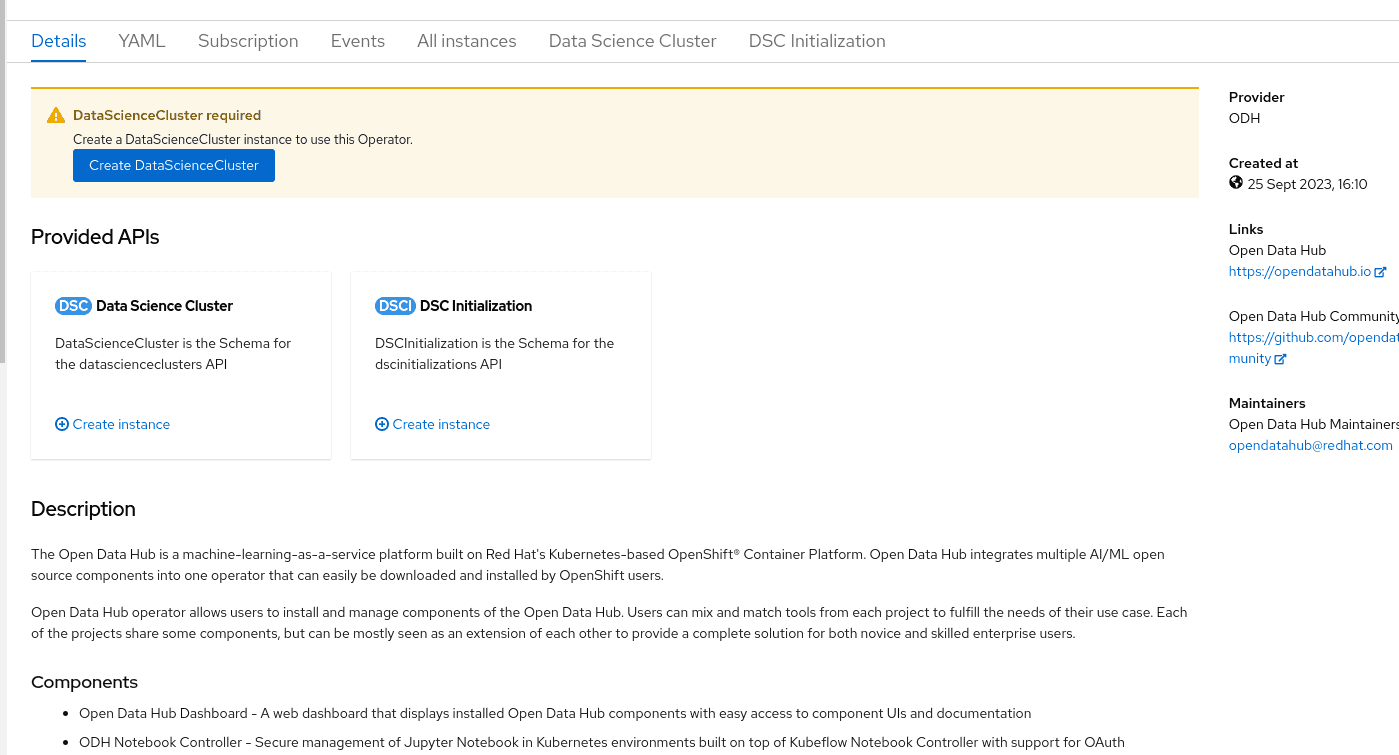Select the Details tab
Image resolution: width=1399 pixels, height=755 pixels.
[58, 41]
